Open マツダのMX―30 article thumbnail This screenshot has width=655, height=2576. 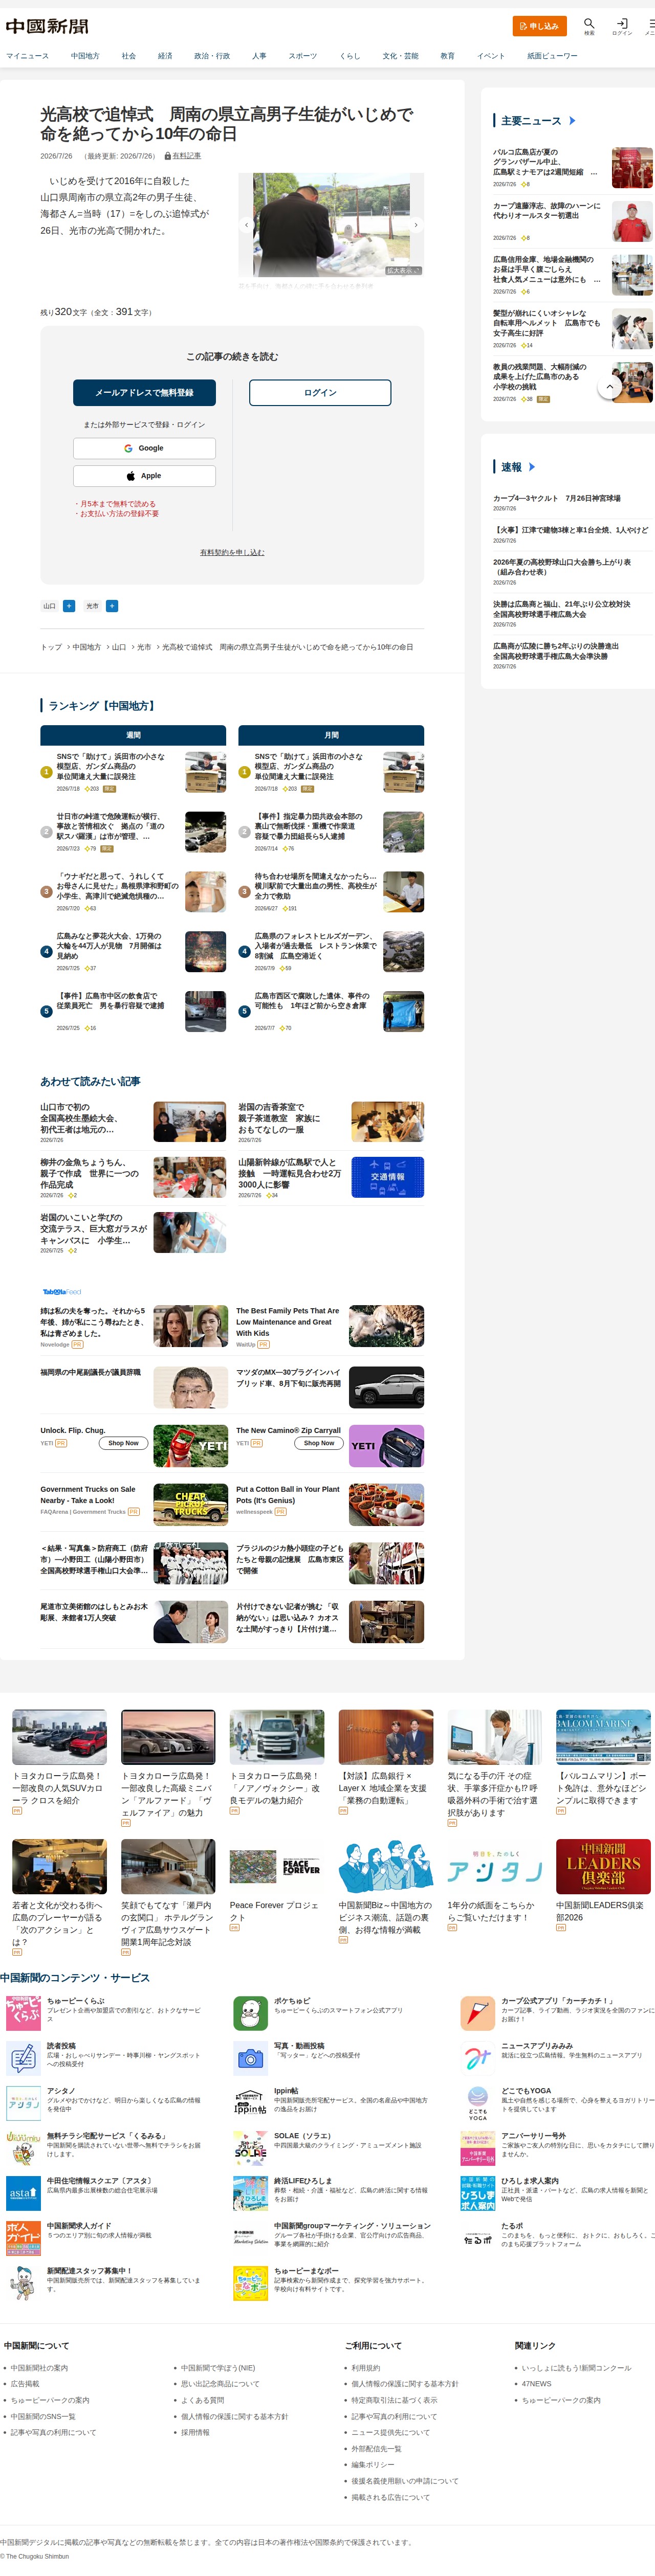point(387,1387)
